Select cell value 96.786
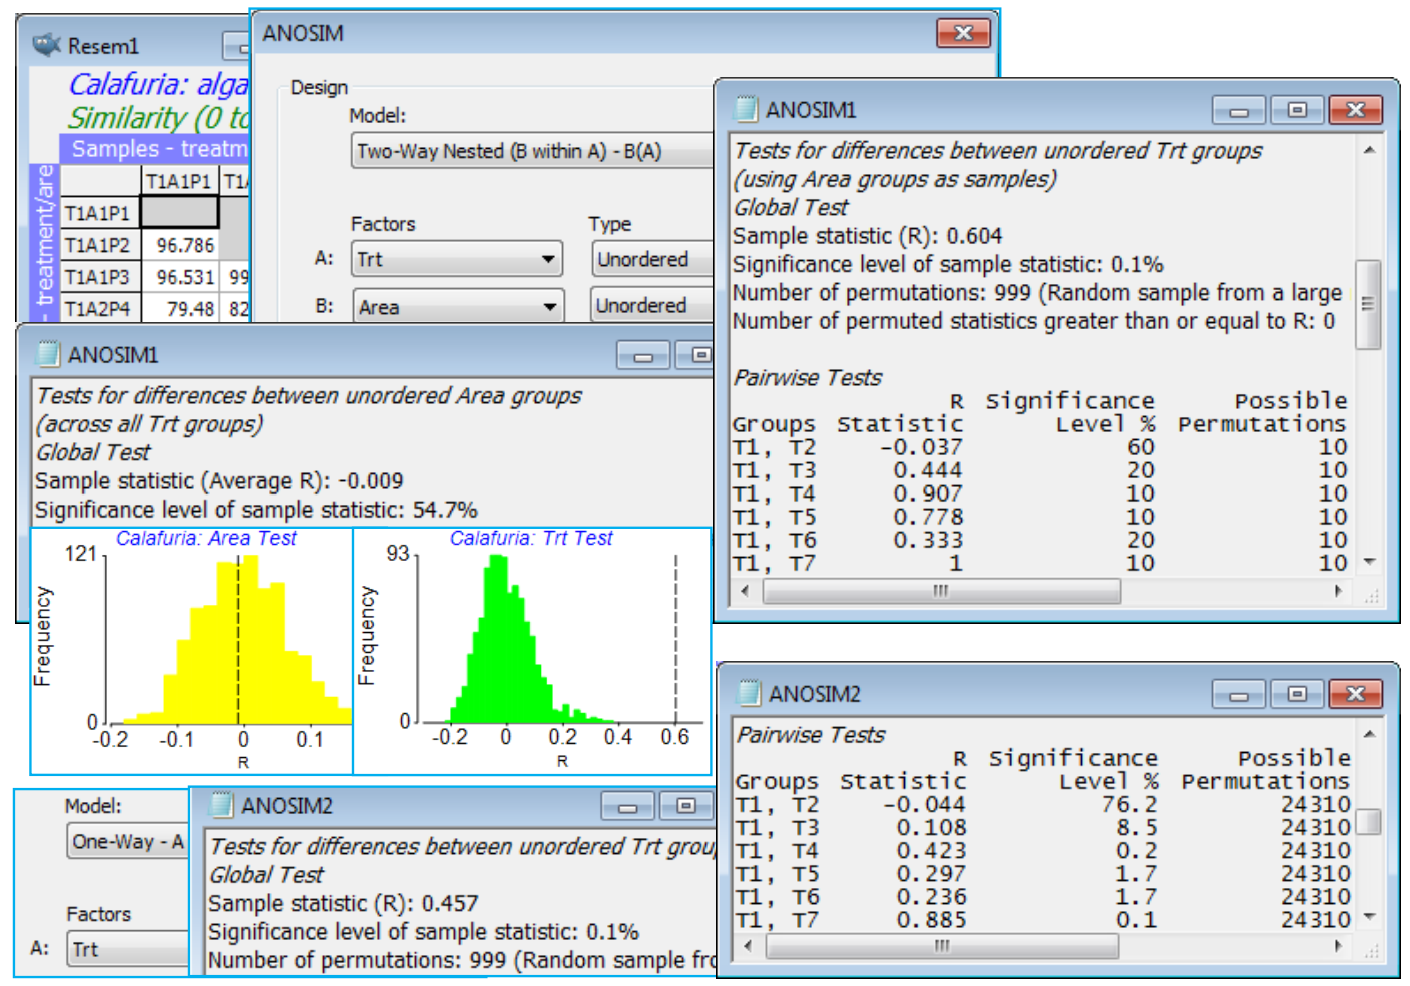 click(180, 244)
